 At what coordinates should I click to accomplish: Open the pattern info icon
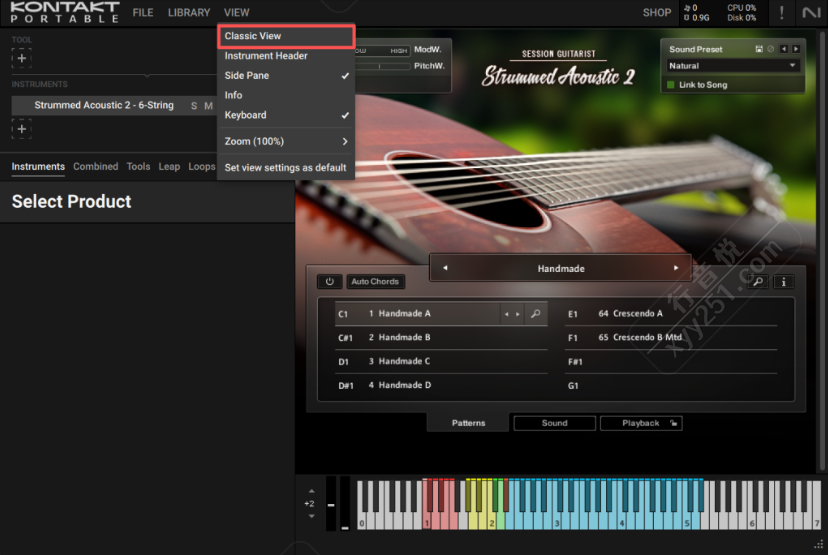(x=784, y=281)
